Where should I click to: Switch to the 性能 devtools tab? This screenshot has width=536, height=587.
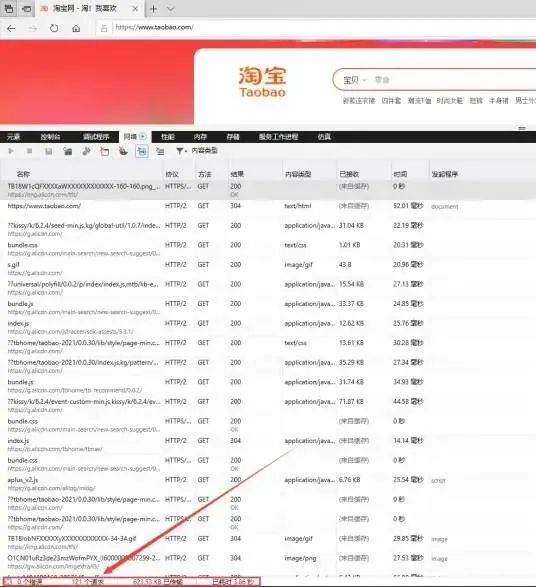click(168, 137)
